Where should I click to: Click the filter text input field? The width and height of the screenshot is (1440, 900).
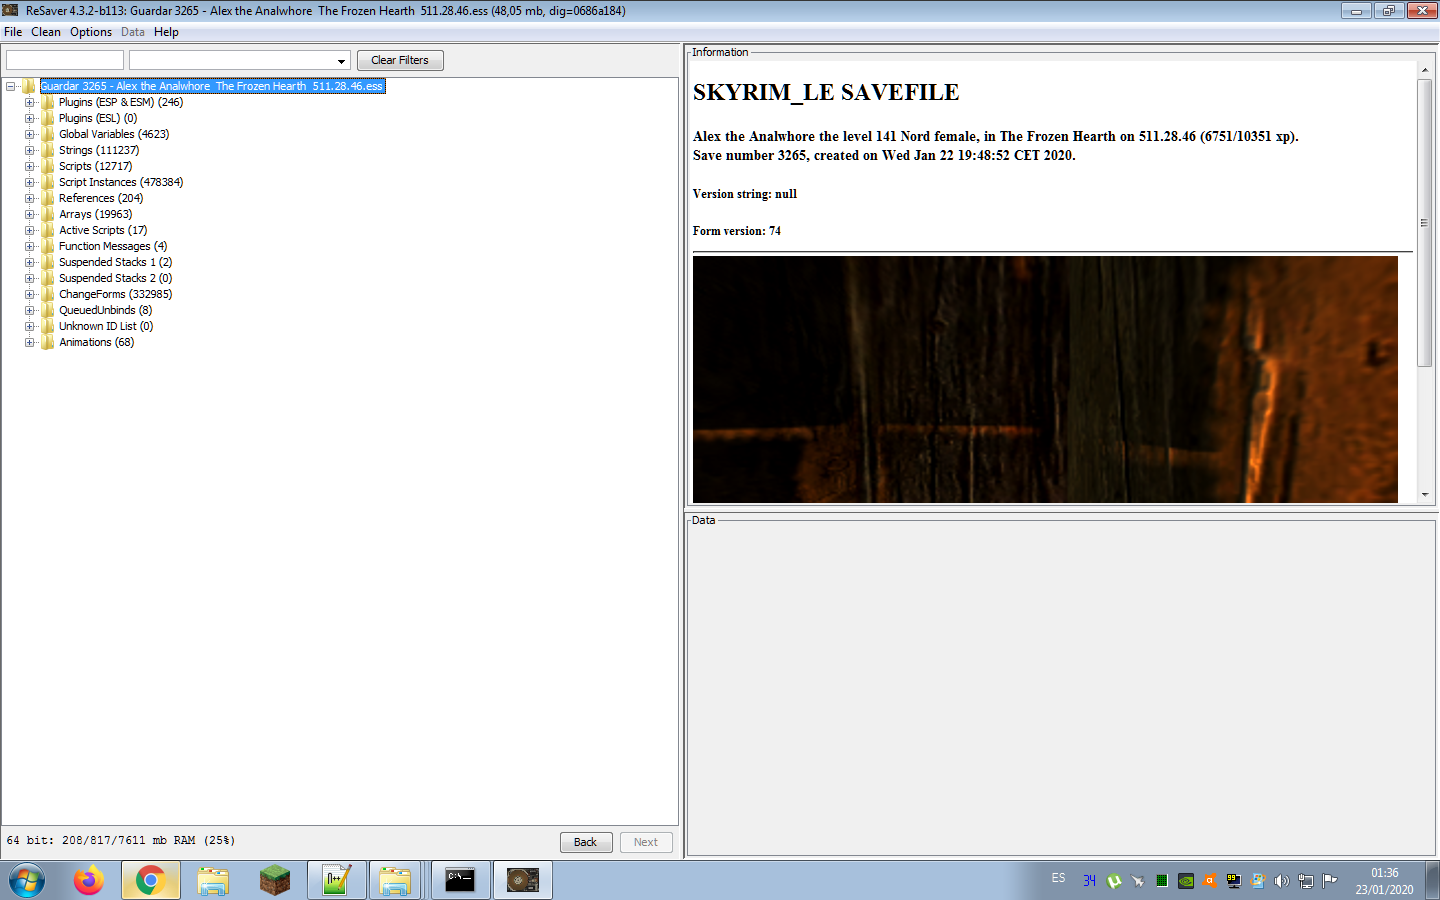point(65,60)
